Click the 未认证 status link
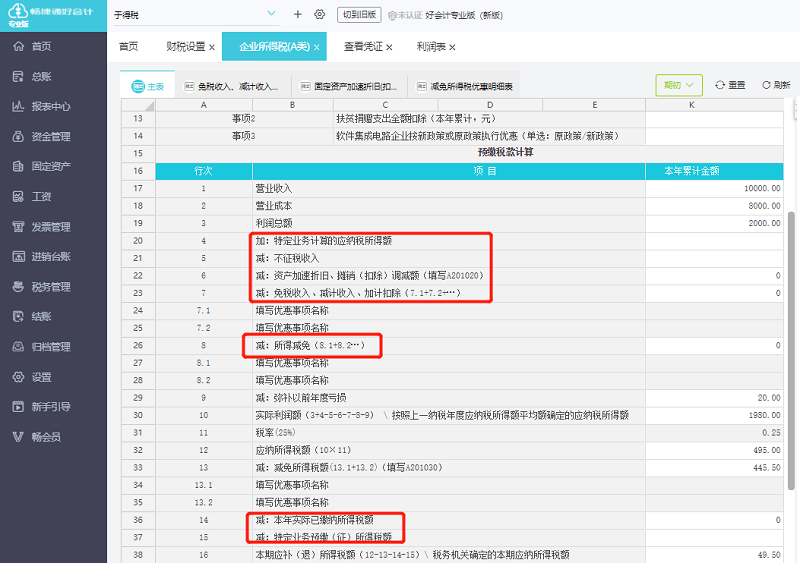Image resolution: width=800 pixels, height=563 pixels. coord(405,15)
